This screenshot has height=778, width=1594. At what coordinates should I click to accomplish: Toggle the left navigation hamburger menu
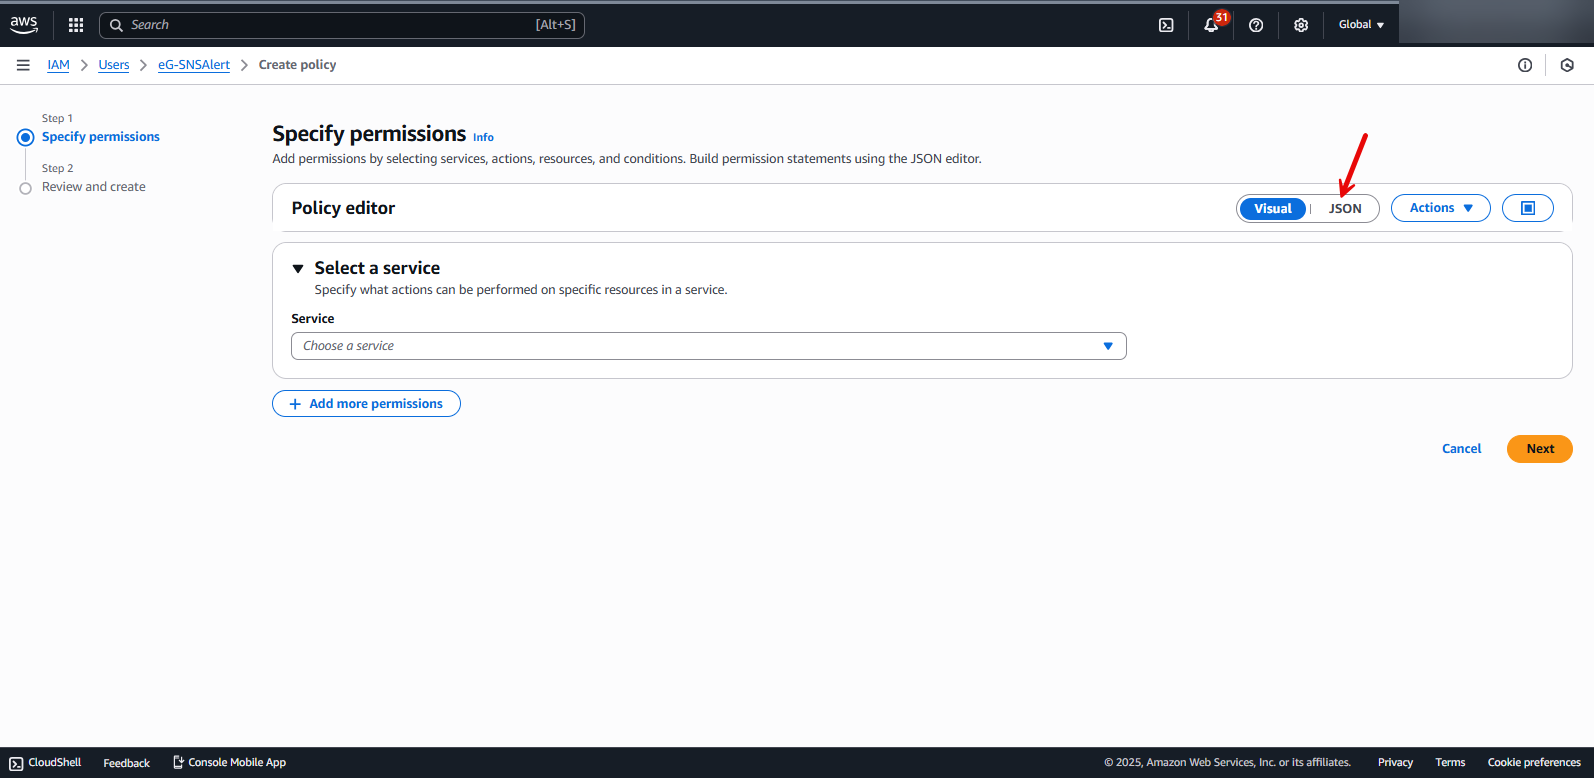(x=23, y=65)
